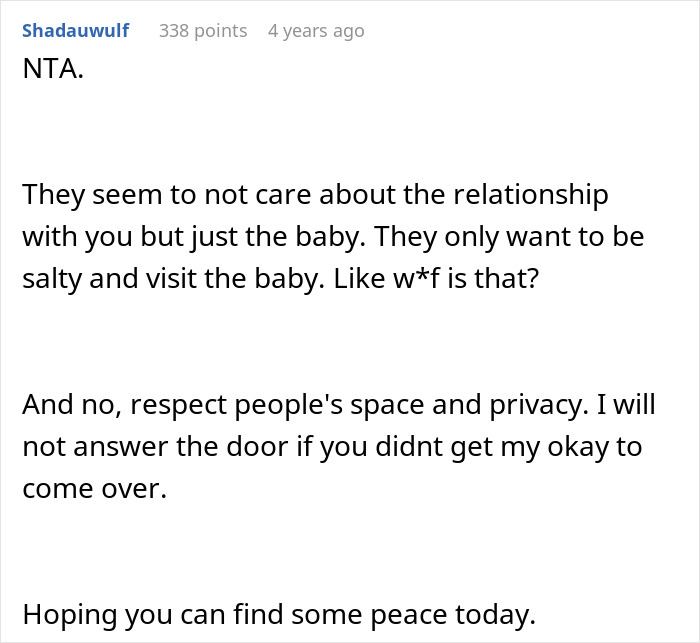The image size is (700, 643).
Task: Click the line starting 'not answer the door'
Action: point(331,445)
